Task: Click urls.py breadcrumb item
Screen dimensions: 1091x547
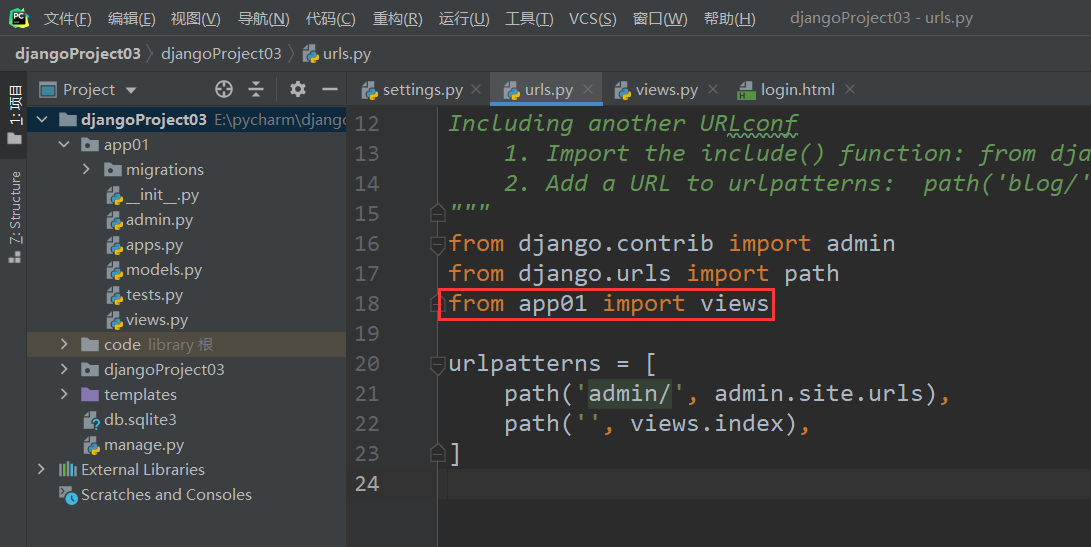Action: [x=337, y=54]
